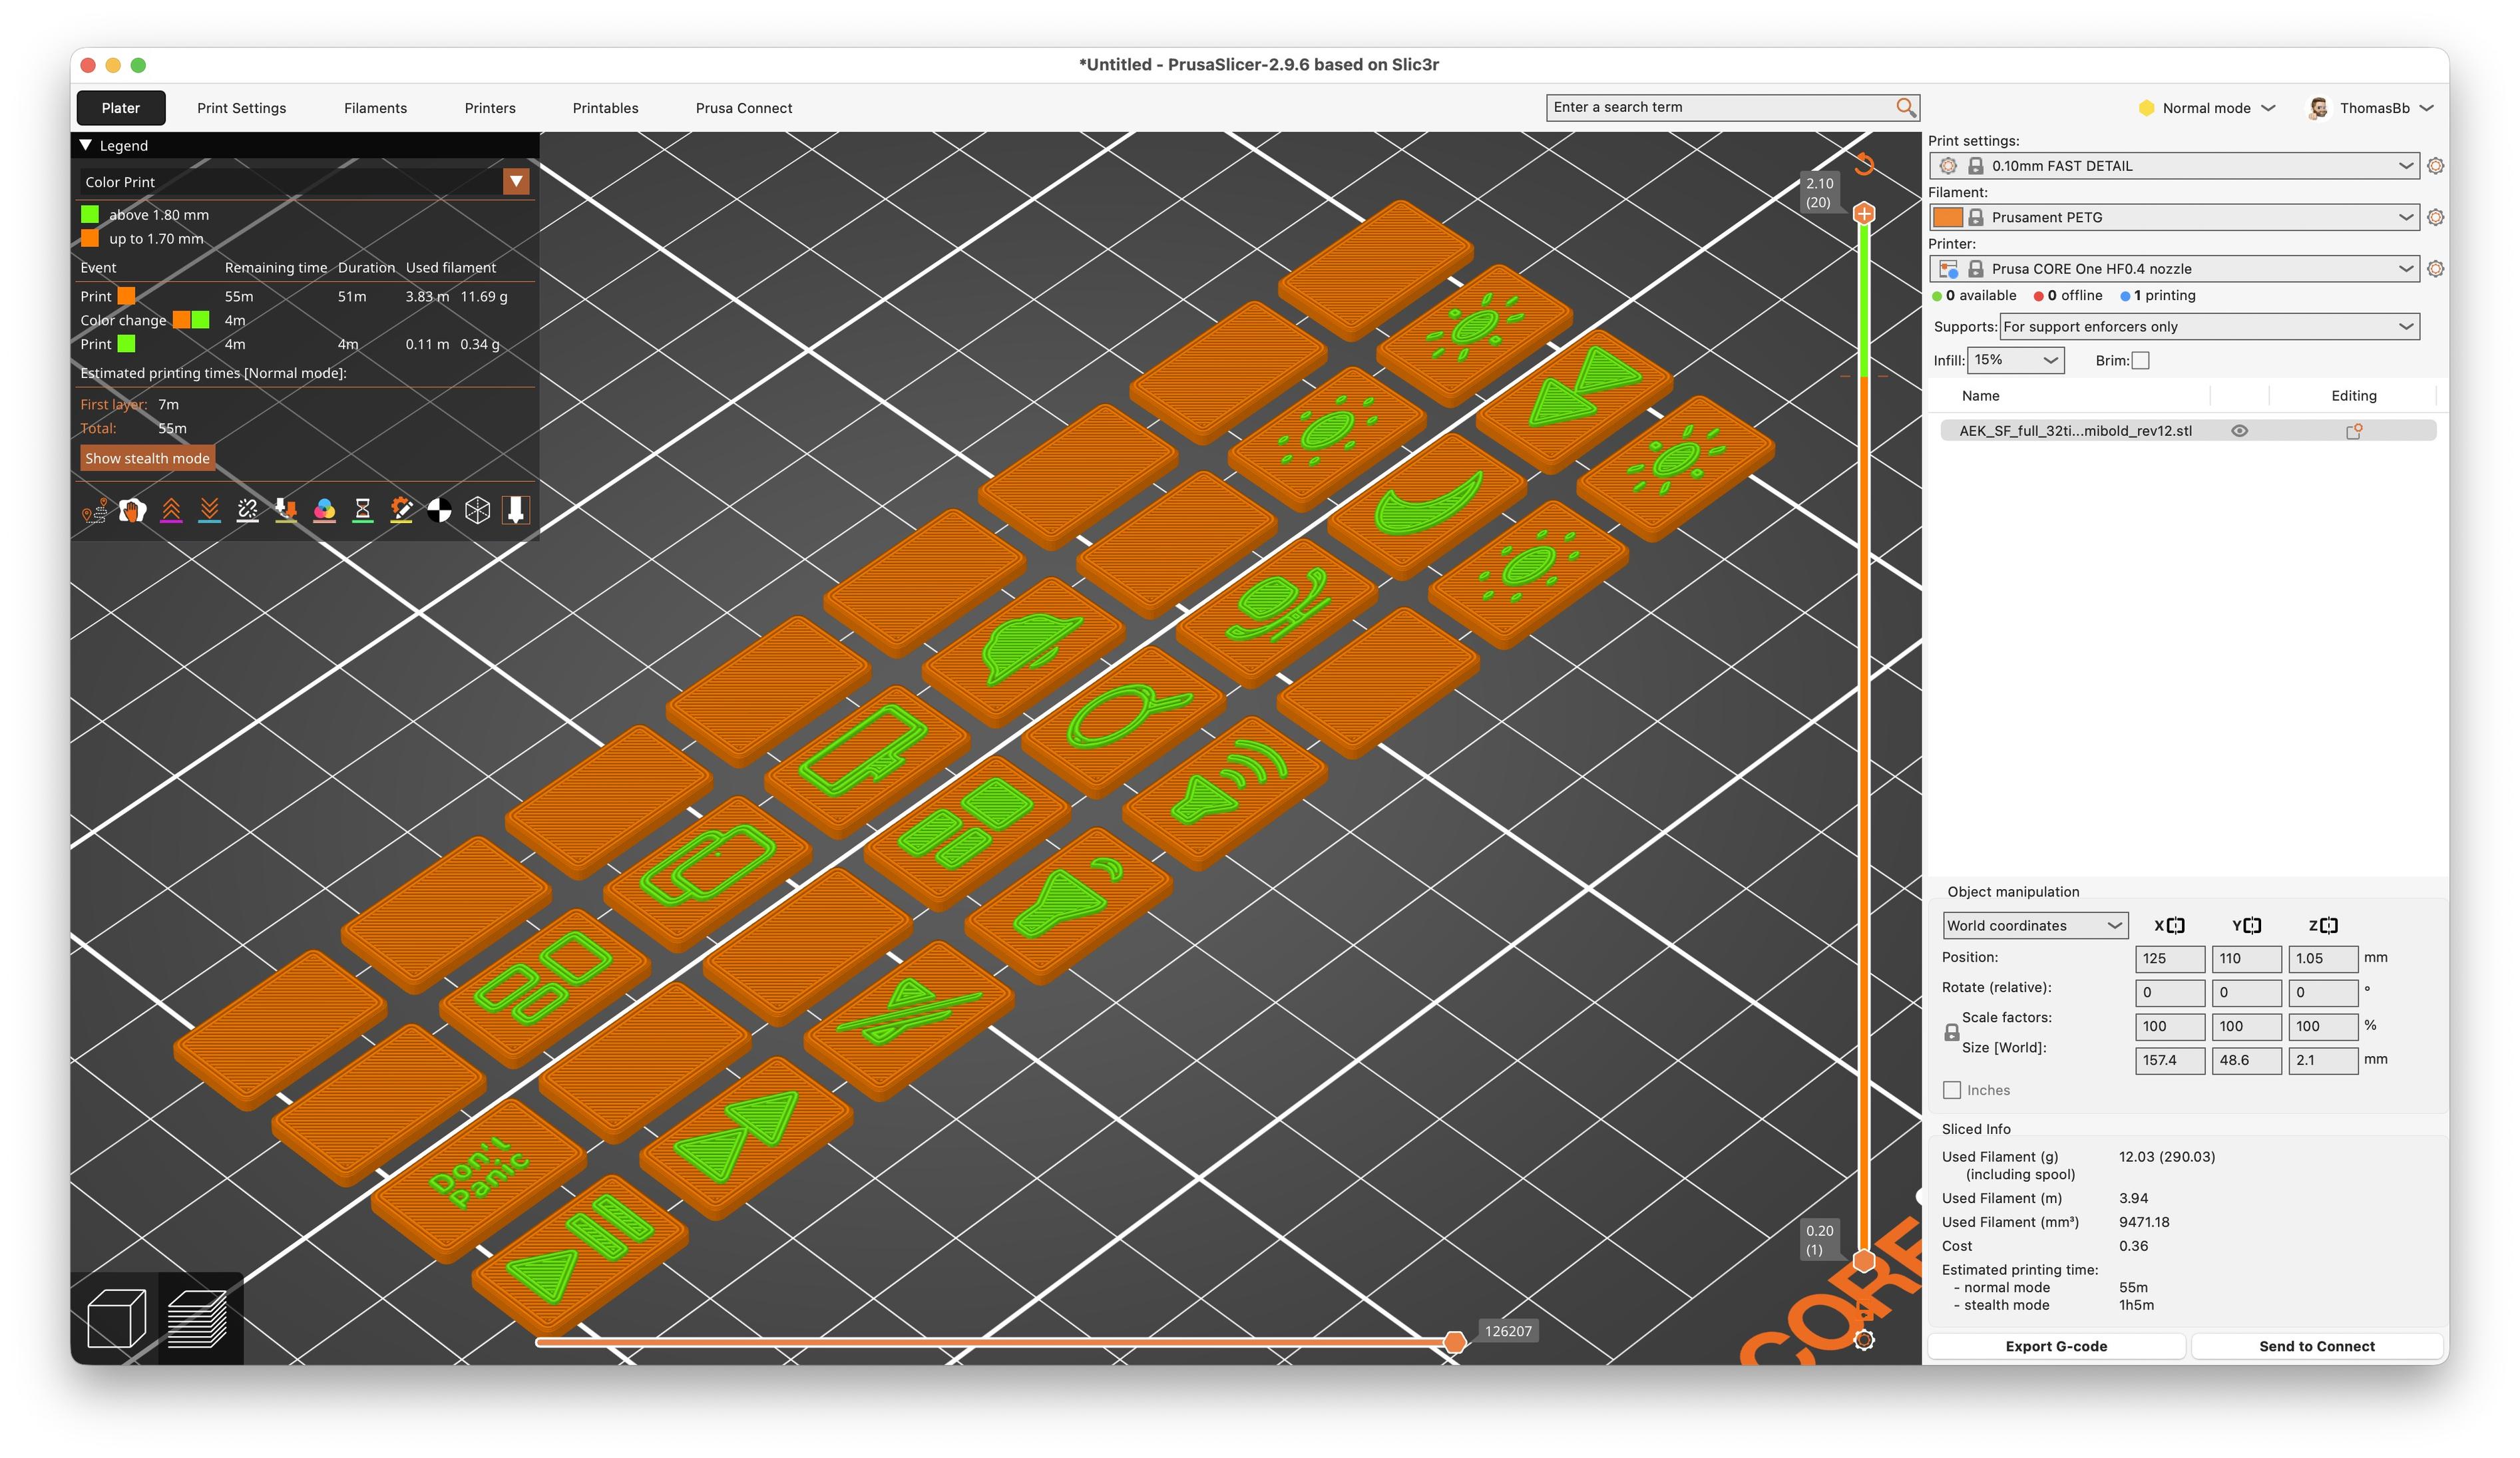Screen dimensions: 2520x1458
Task: Toggle retractions icon with upward chevrons
Action: pos(171,511)
